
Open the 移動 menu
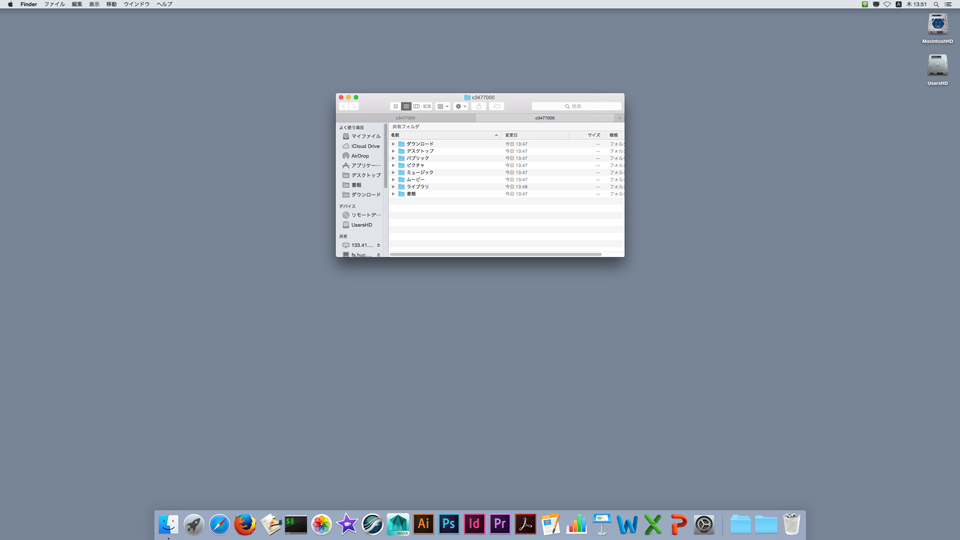(111, 4)
